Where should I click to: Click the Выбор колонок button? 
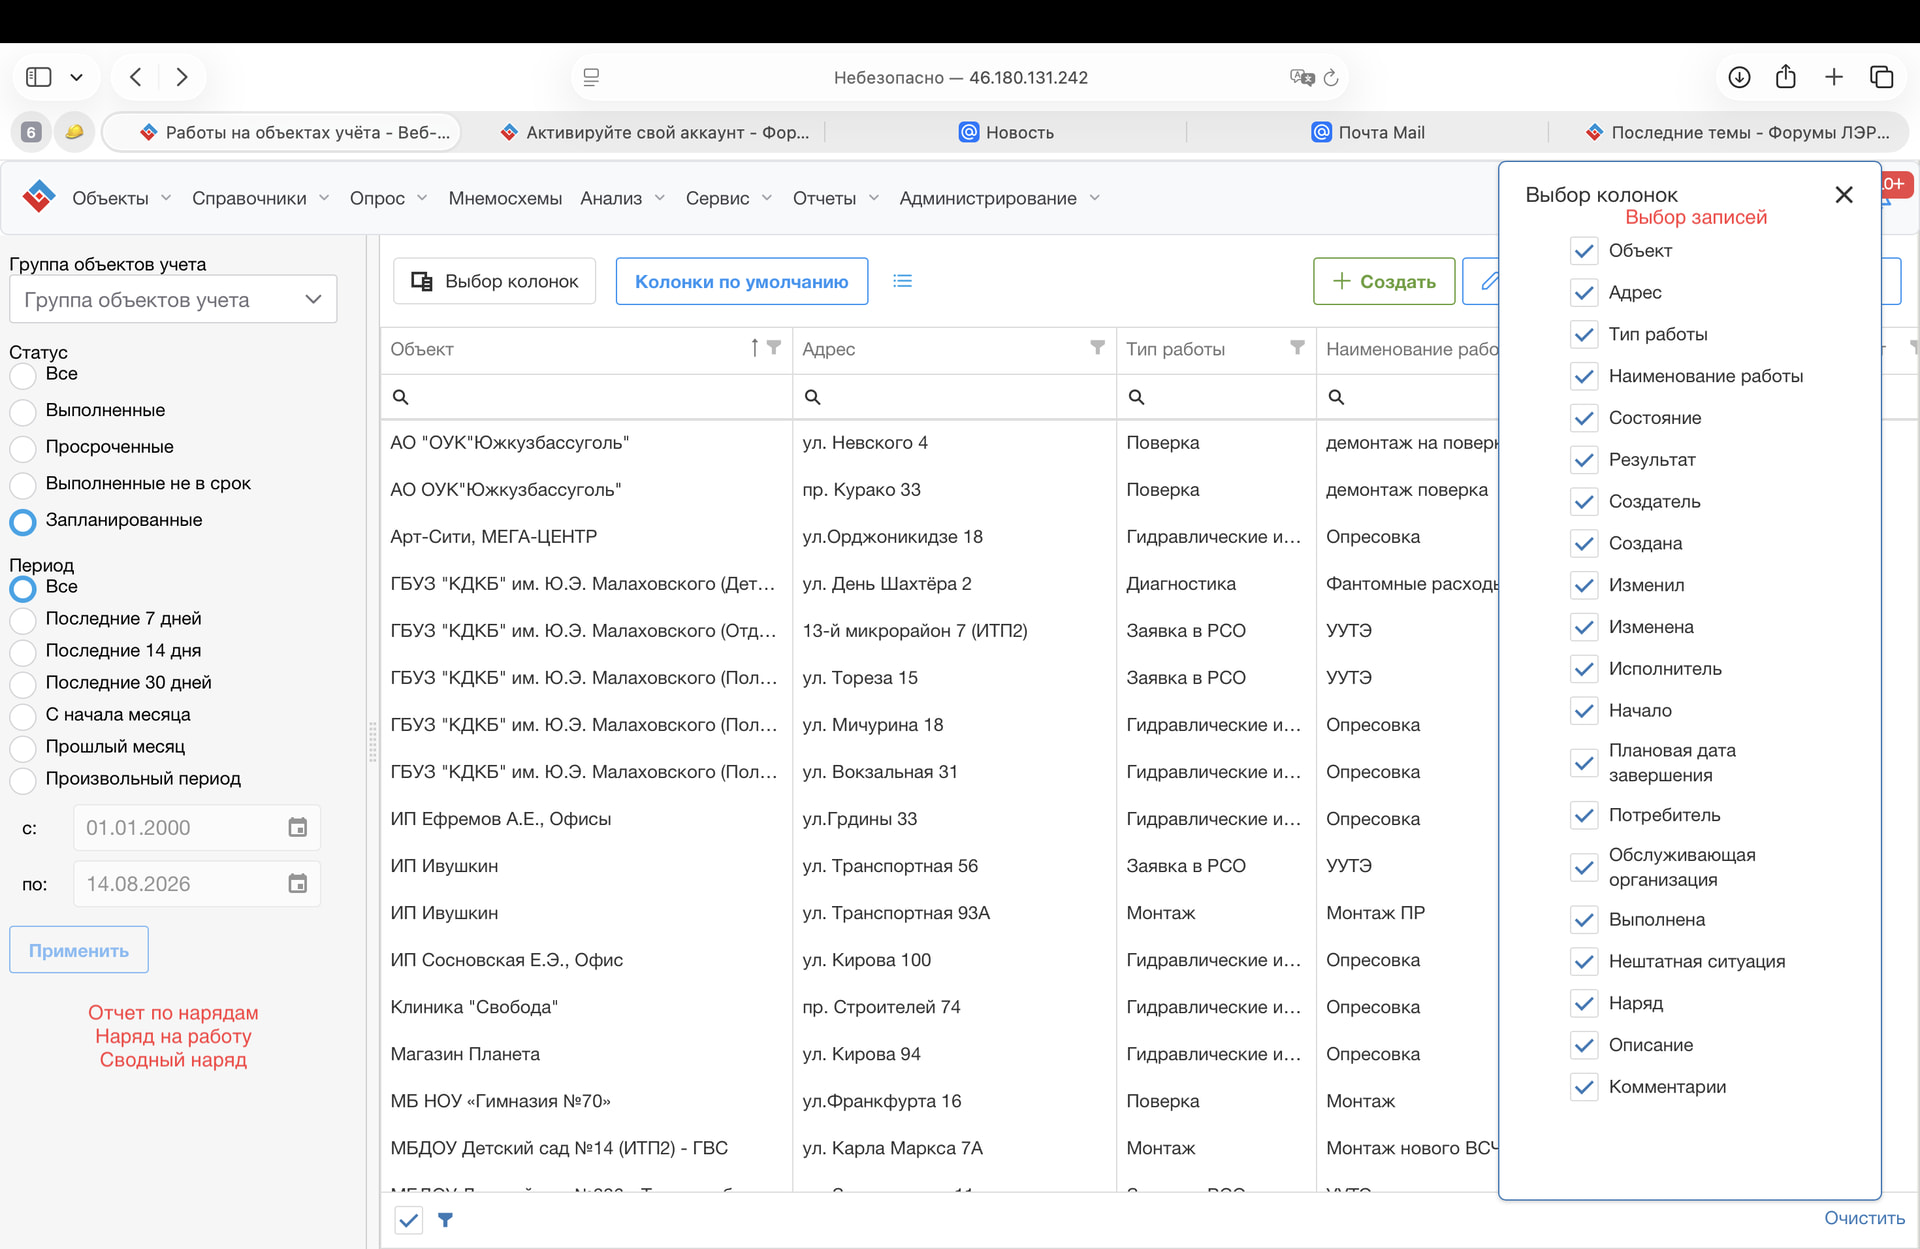[495, 281]
